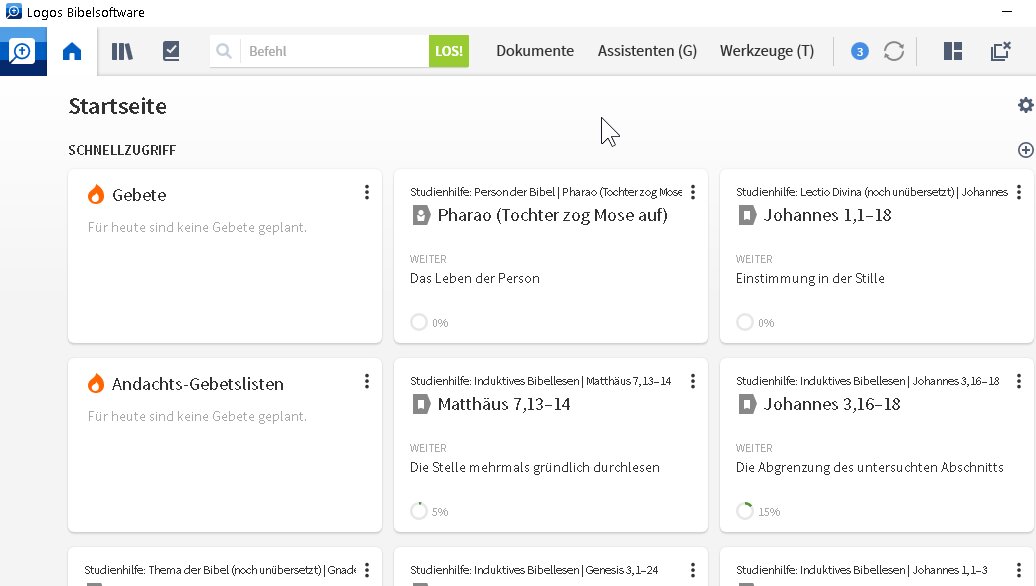Screen dimensions: 1036x586
Task: Open the Assistenten (G) menu
Action: 648,51
